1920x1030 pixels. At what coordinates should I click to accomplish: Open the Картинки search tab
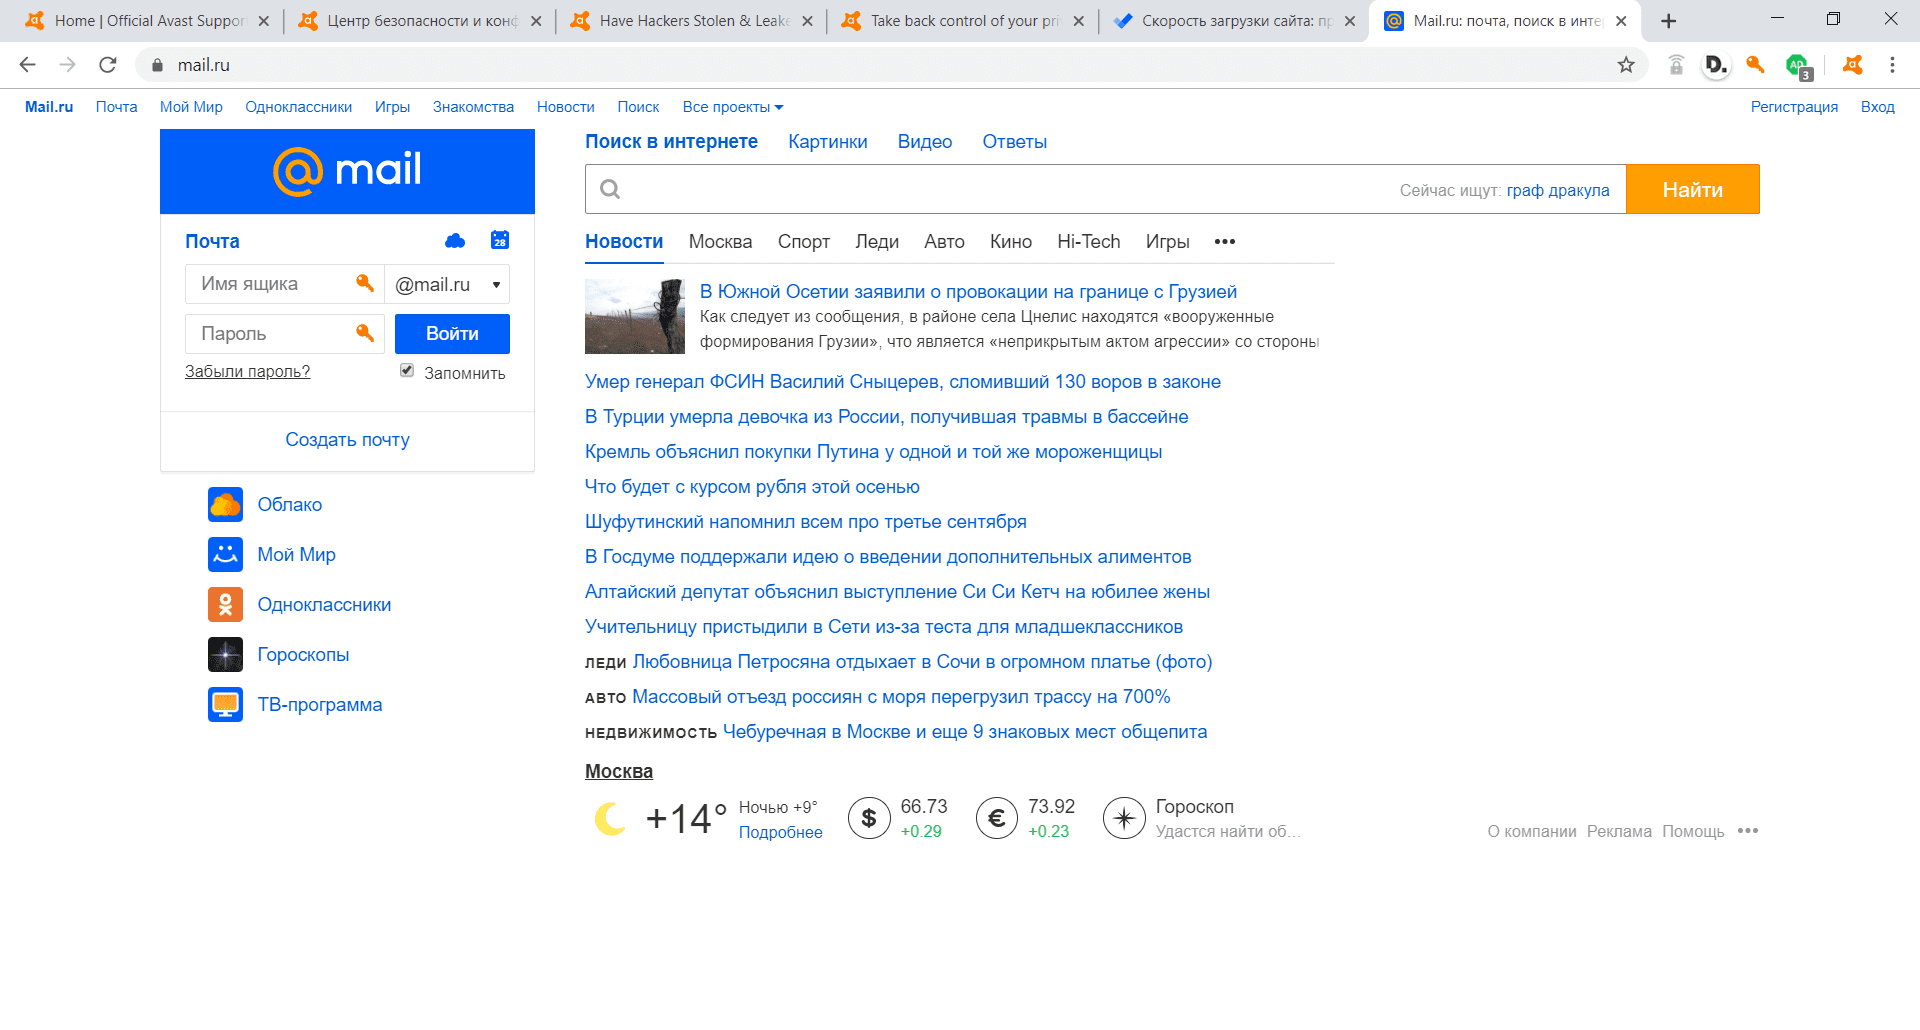pos(828,142)
